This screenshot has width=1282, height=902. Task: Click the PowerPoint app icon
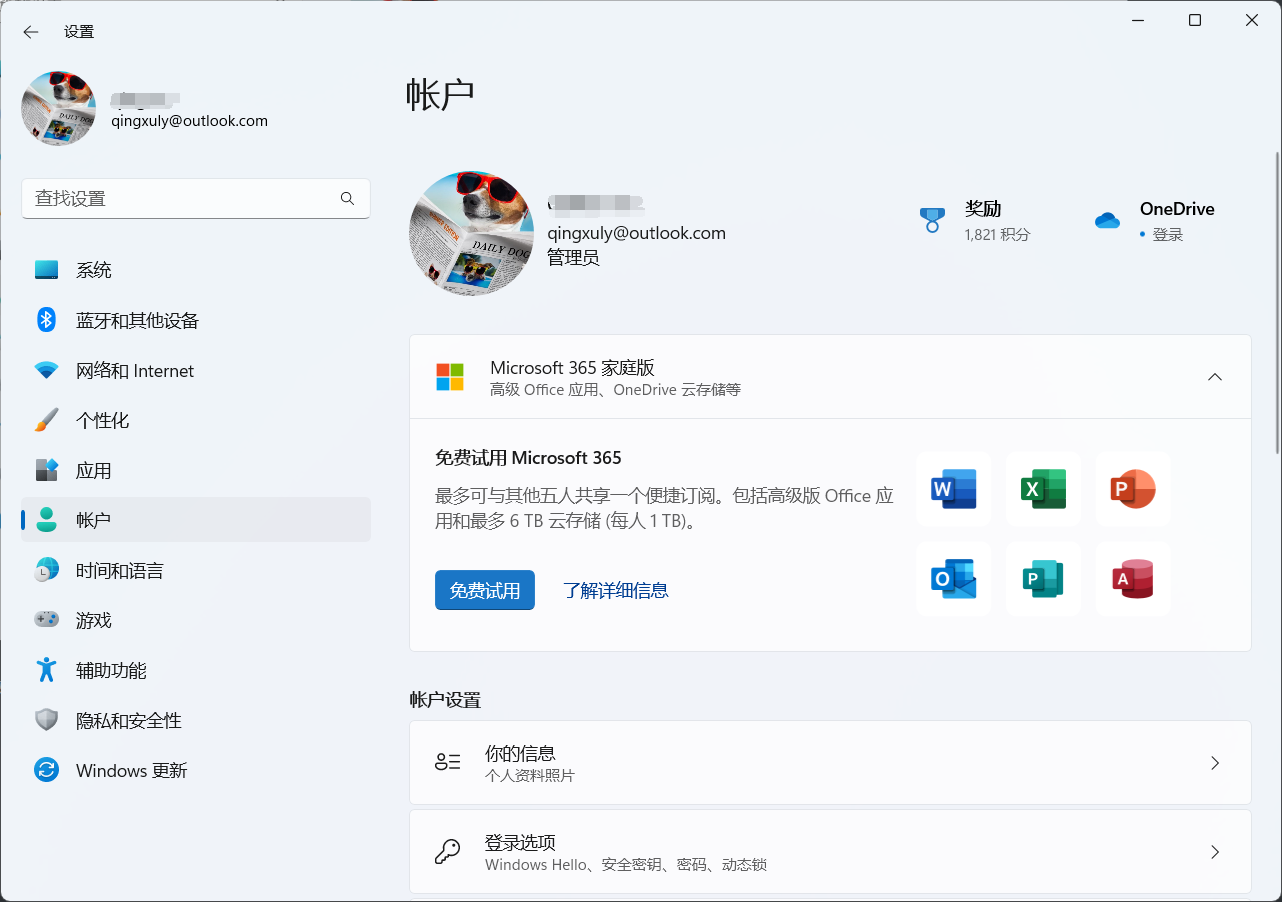1133,489
